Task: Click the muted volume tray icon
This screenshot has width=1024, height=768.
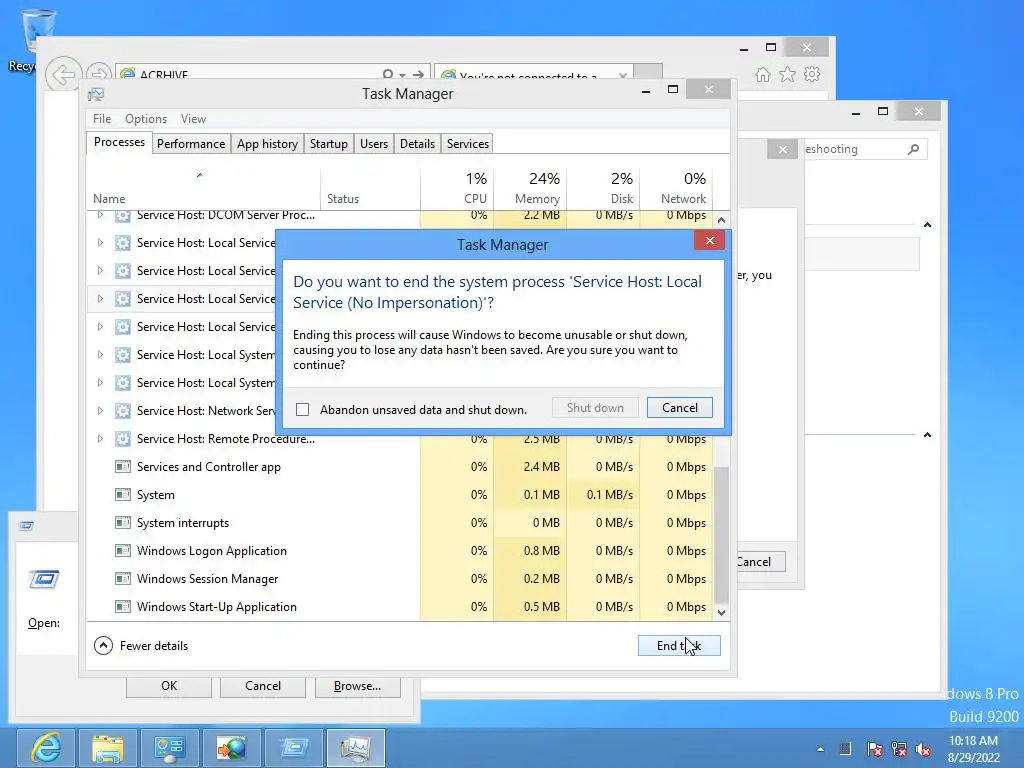Action: [923, 749]
